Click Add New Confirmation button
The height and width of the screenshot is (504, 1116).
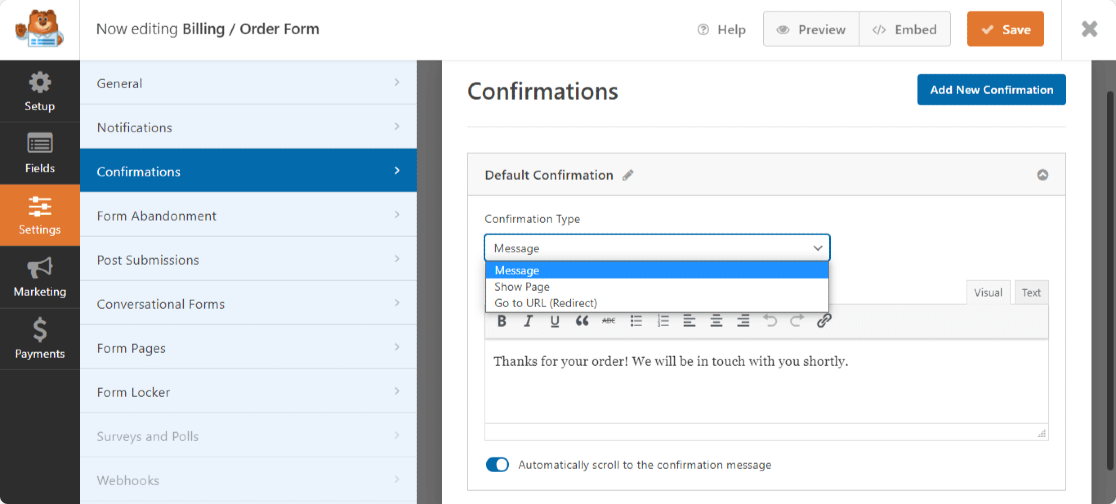coord(991,90)
